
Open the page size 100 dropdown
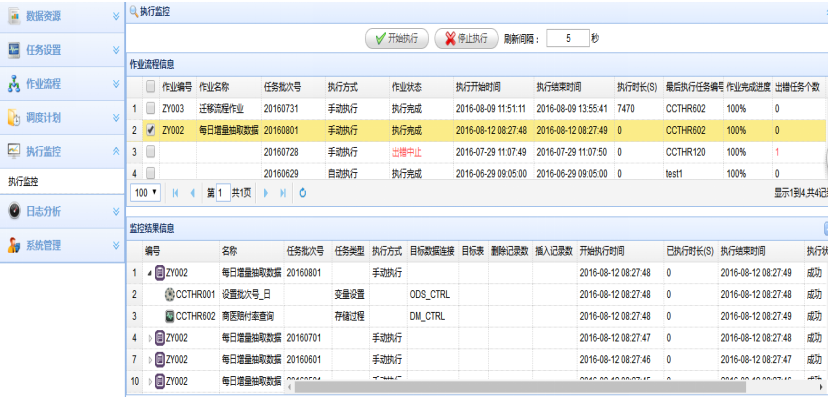tap(146, 193)
